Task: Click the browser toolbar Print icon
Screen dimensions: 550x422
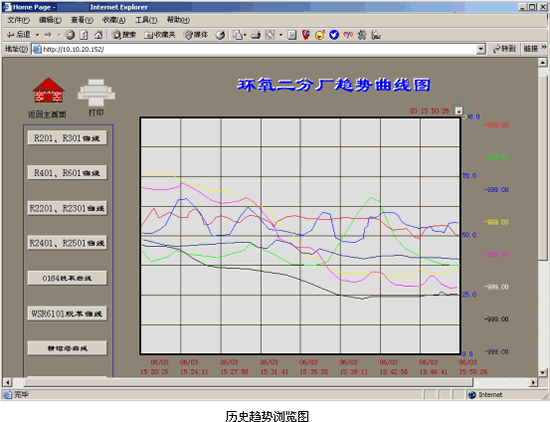Action: pos(256,35)
